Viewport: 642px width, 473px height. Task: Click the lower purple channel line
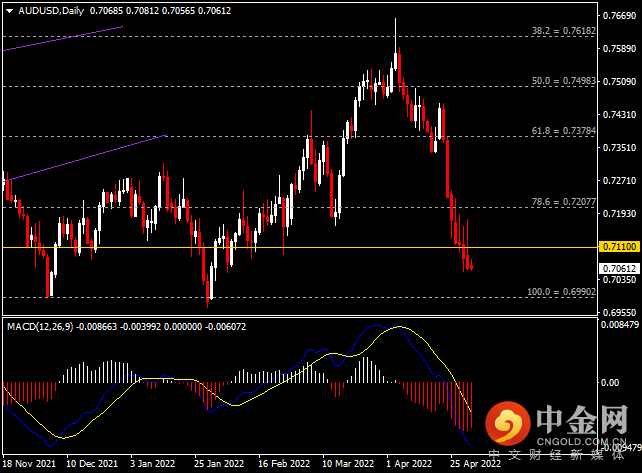click(x=85, y=158)
